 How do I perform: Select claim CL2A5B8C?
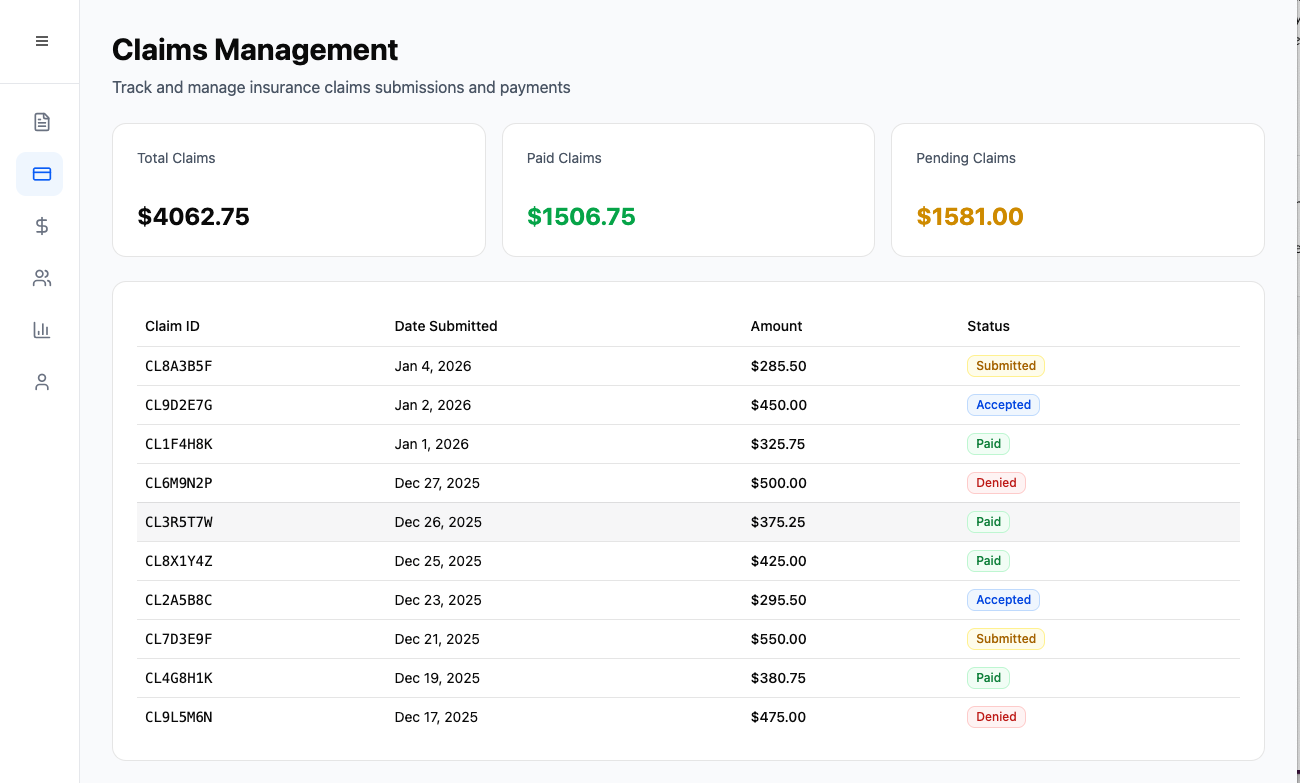click(x=688, y=600)
